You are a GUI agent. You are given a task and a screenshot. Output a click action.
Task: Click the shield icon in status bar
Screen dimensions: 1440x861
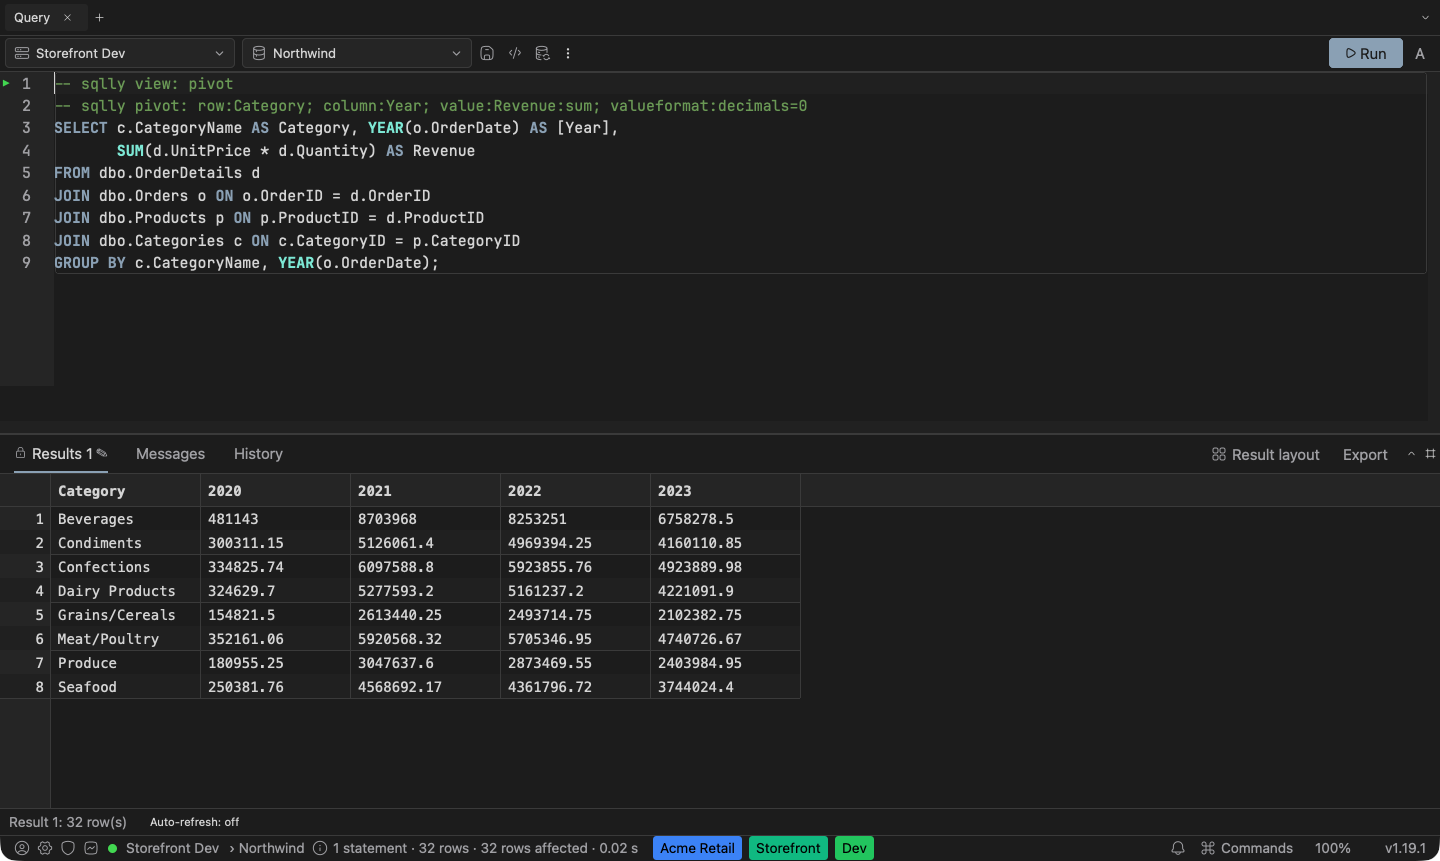pos(68,848)
